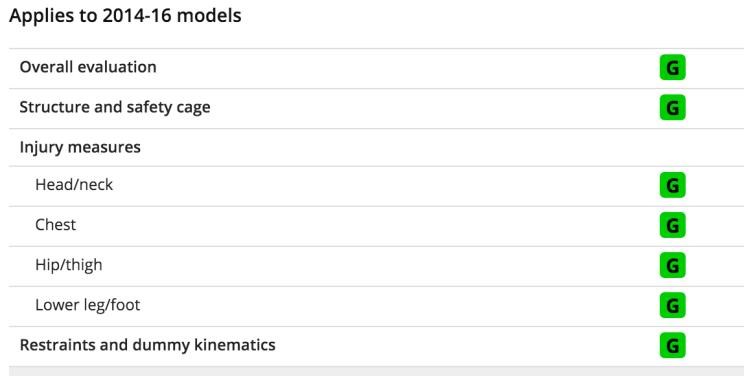Click the gray bar below the ratings table
Image resolution: width=744 pixels, height=376 pixels.
pyautogui.click(x=376, y=371)
